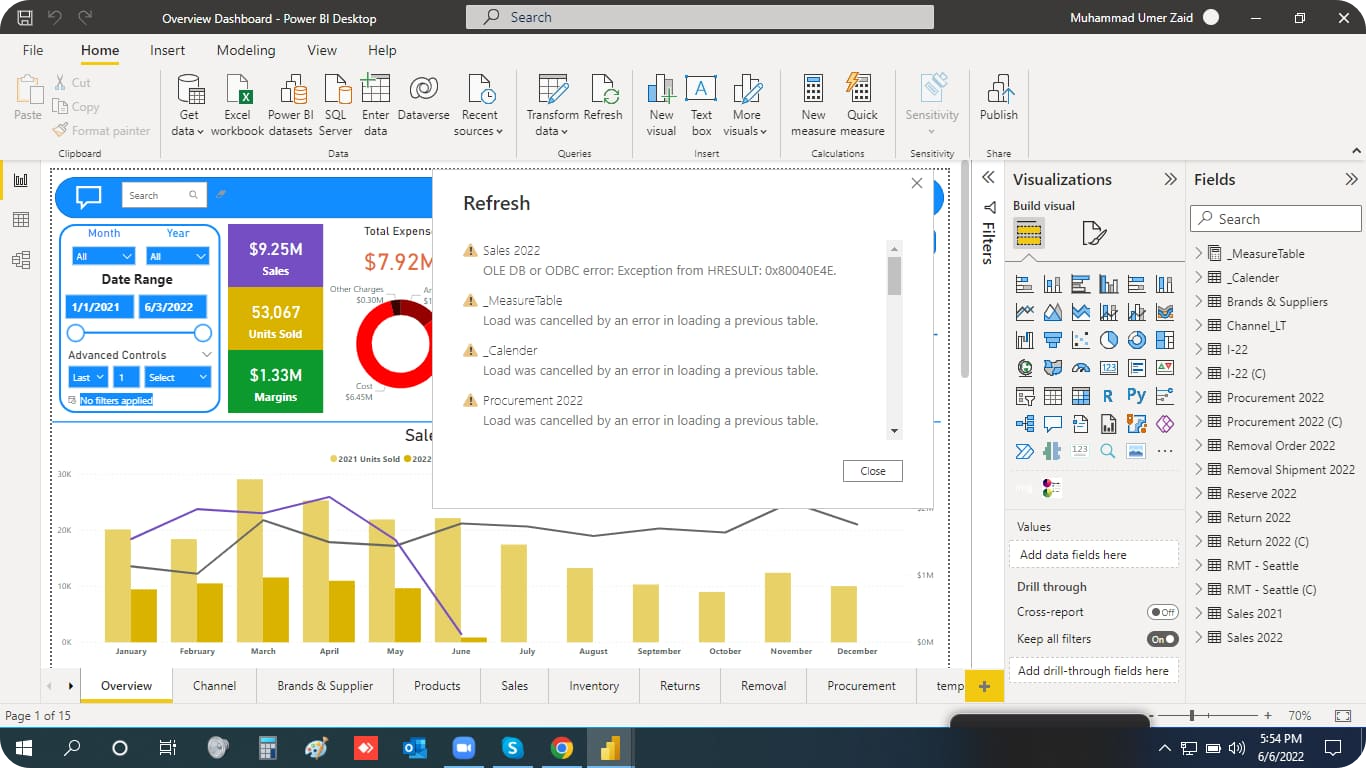Viewport: 1366px width, 768px height.
Task: Expand the _MeasureTable field group
Action: pyautogui.click(x=1199, y=253)
